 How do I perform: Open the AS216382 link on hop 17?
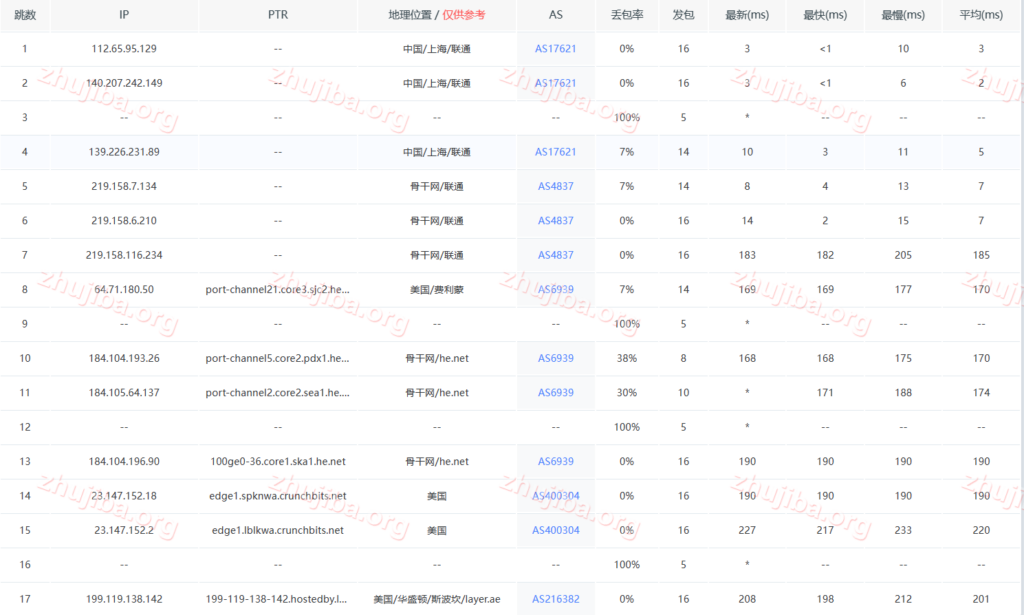556,599
